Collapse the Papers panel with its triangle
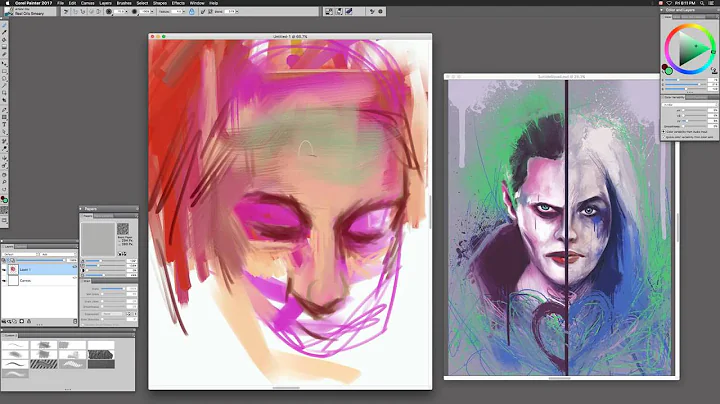Viewport: 720px width, 404px height. click(x=81, y=208)
